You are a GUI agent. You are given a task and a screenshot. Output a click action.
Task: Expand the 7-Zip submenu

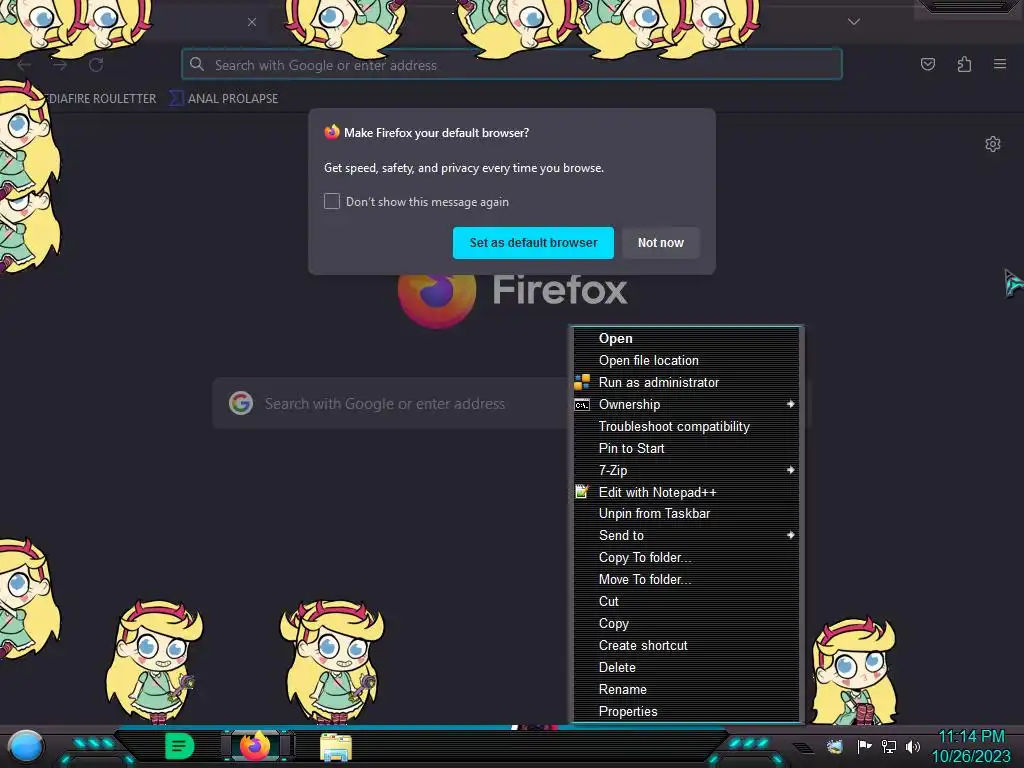pos(686,470)
